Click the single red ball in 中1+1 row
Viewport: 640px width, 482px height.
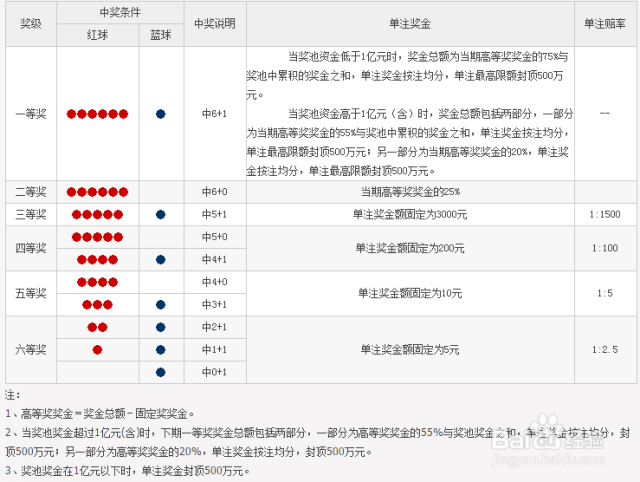(97, 349)
